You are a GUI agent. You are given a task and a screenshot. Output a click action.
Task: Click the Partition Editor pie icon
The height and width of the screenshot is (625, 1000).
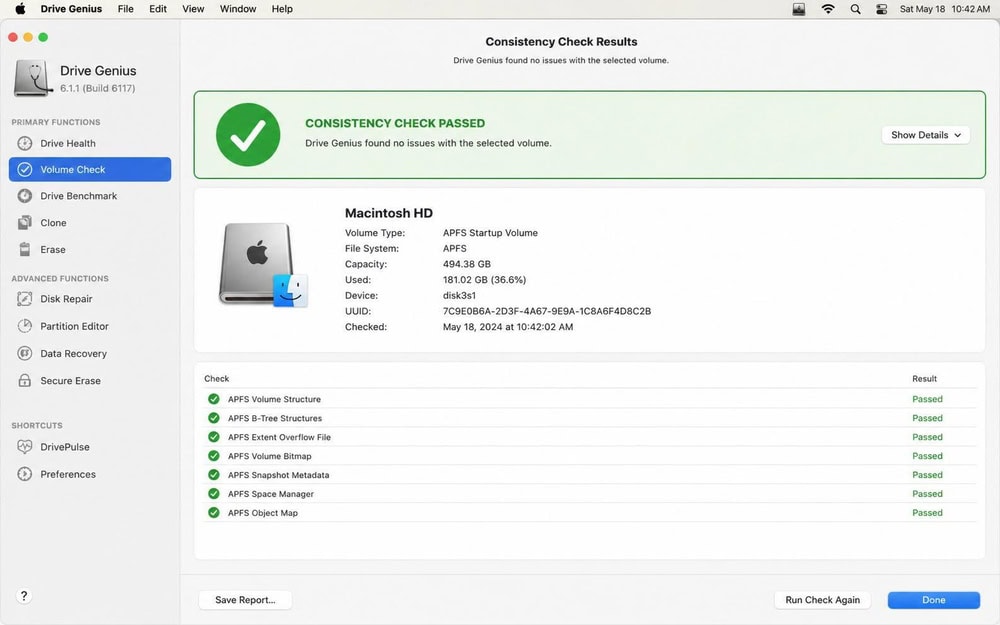[x=24, y=326]
